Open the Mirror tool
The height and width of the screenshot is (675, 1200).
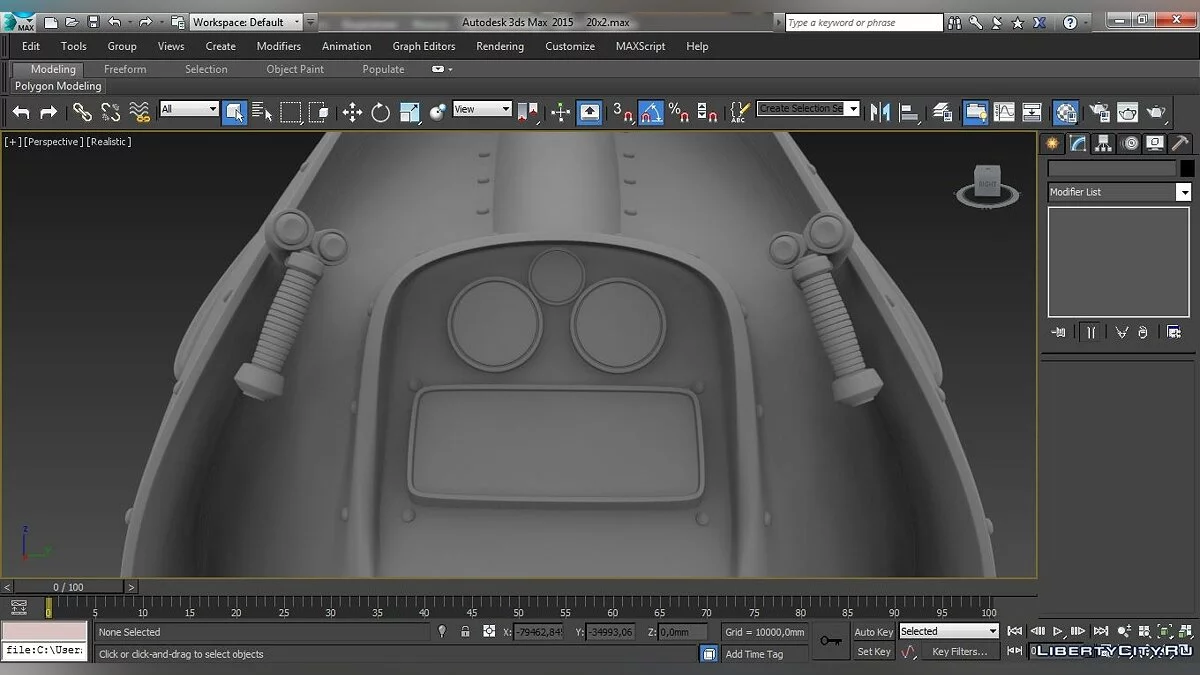pos(880,112)
